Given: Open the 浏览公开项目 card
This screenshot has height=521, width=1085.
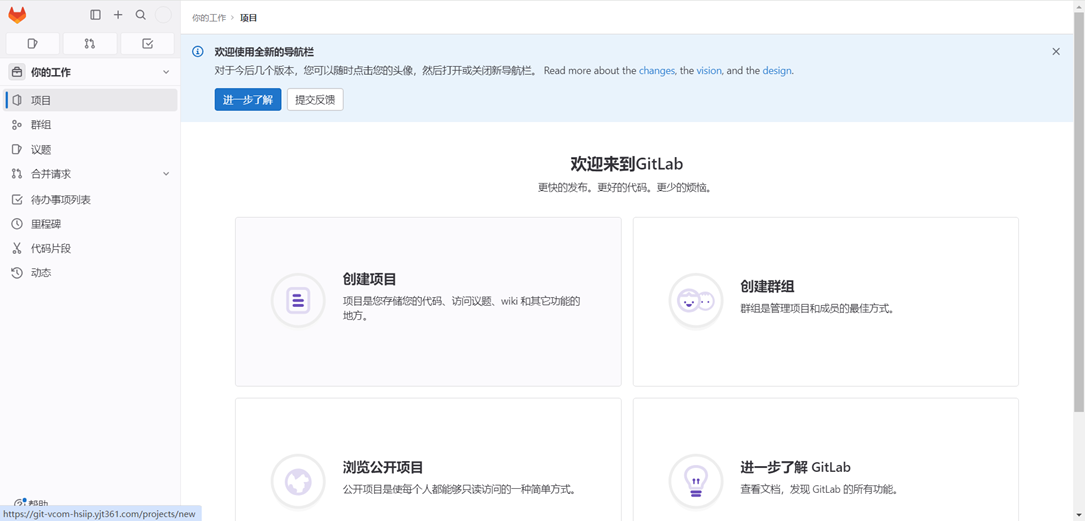Looking at the screenshot, I should (428, 459).
